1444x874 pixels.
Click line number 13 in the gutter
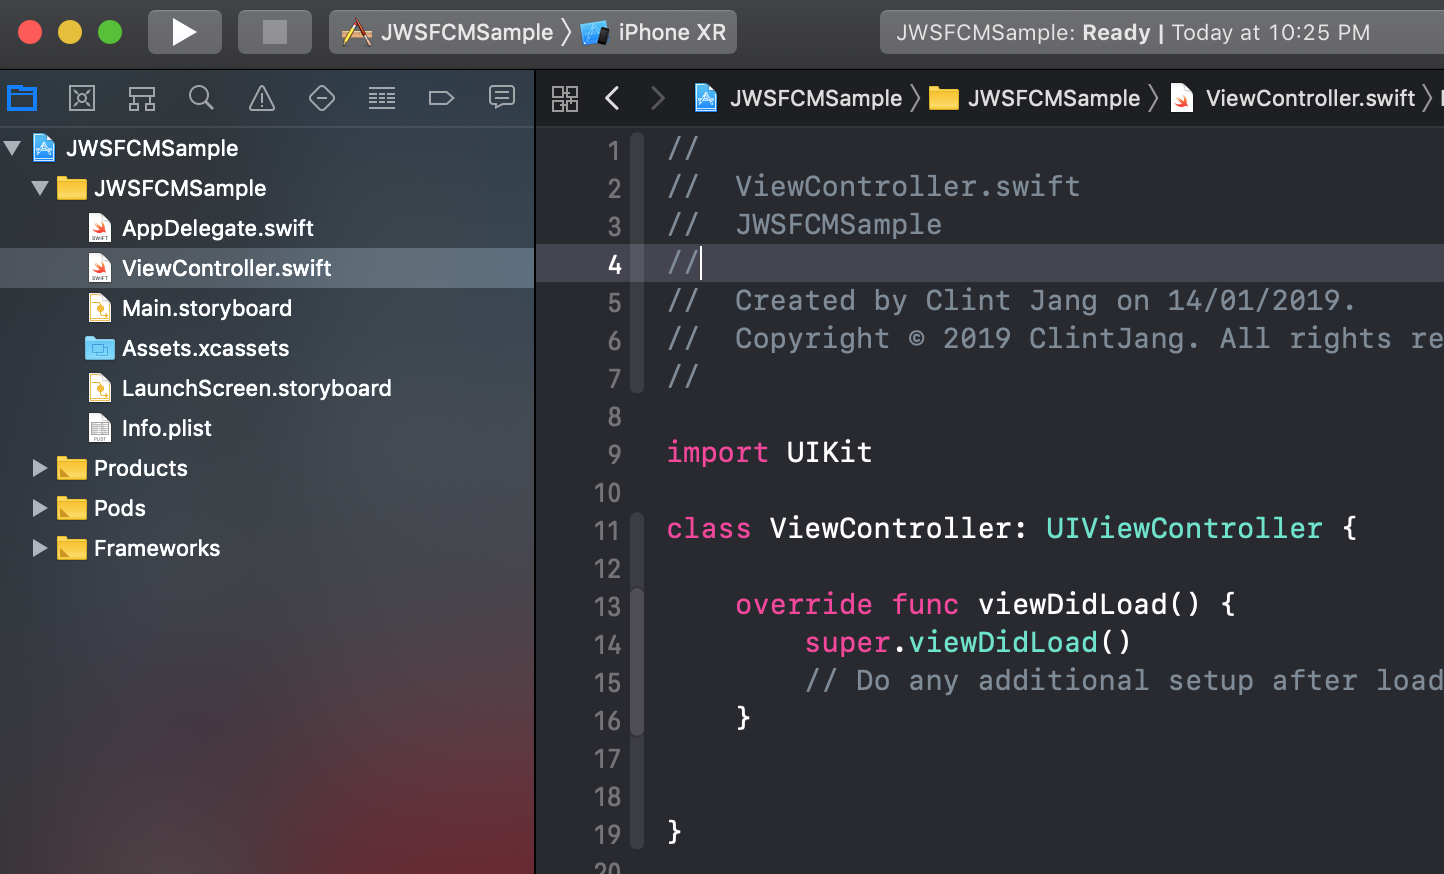[x=607, y=606]
